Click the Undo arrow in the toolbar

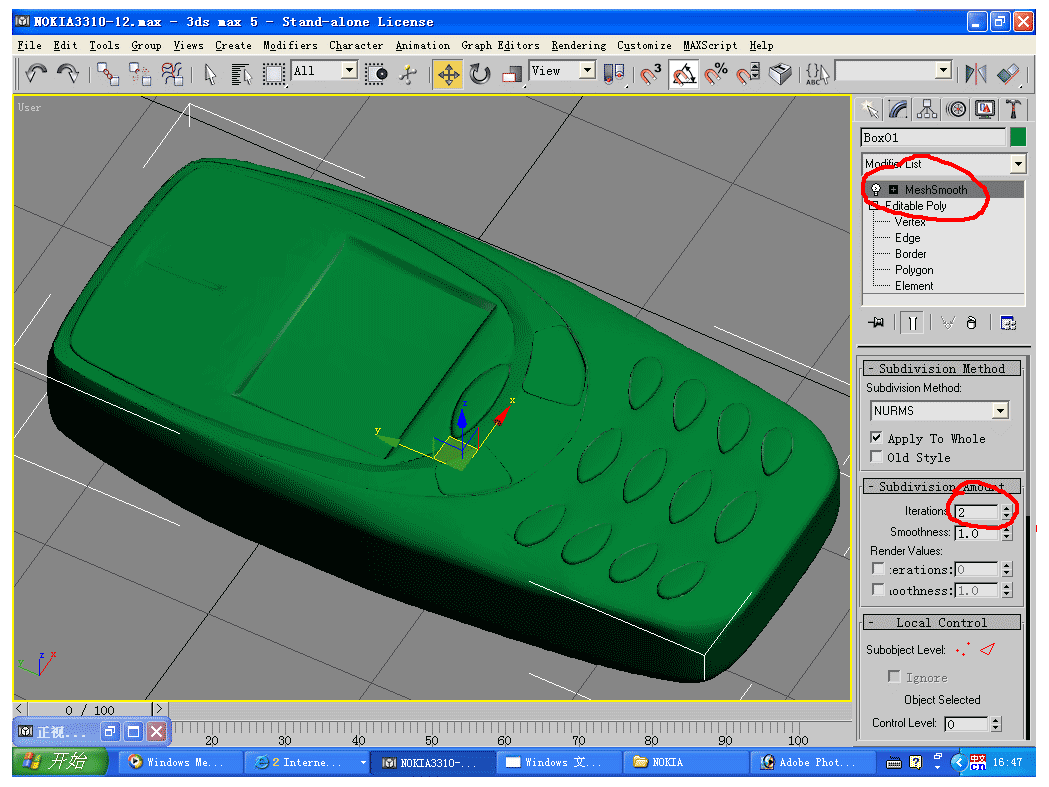(36, 73)
